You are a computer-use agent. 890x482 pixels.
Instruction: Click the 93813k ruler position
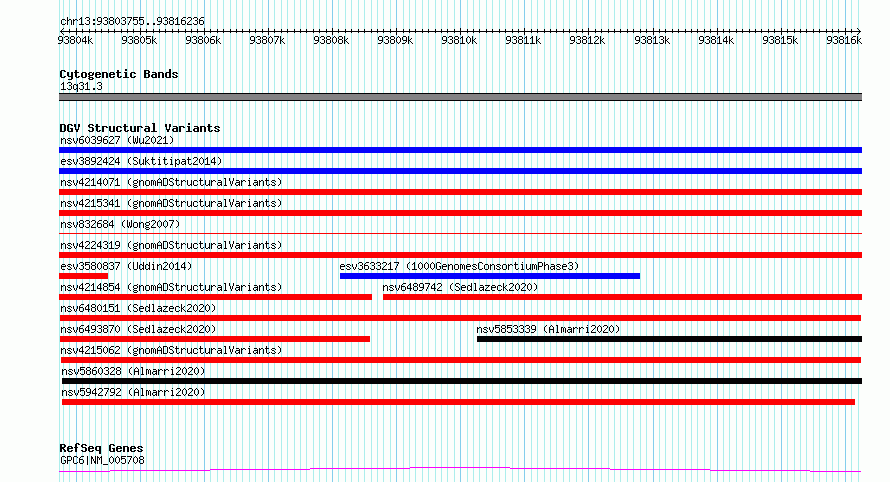[x=652, y=40]
